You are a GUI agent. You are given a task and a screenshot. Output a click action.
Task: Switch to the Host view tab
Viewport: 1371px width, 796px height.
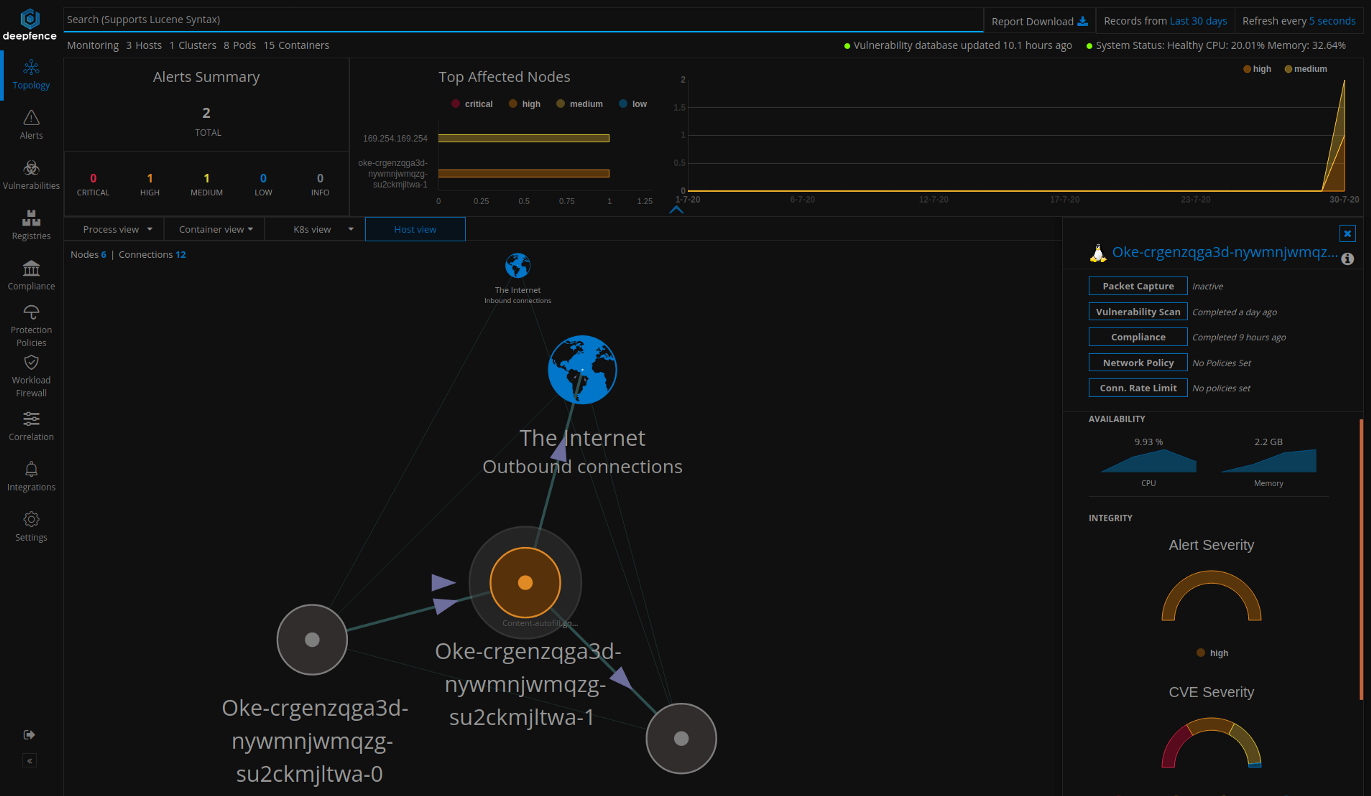click(415, 229)
